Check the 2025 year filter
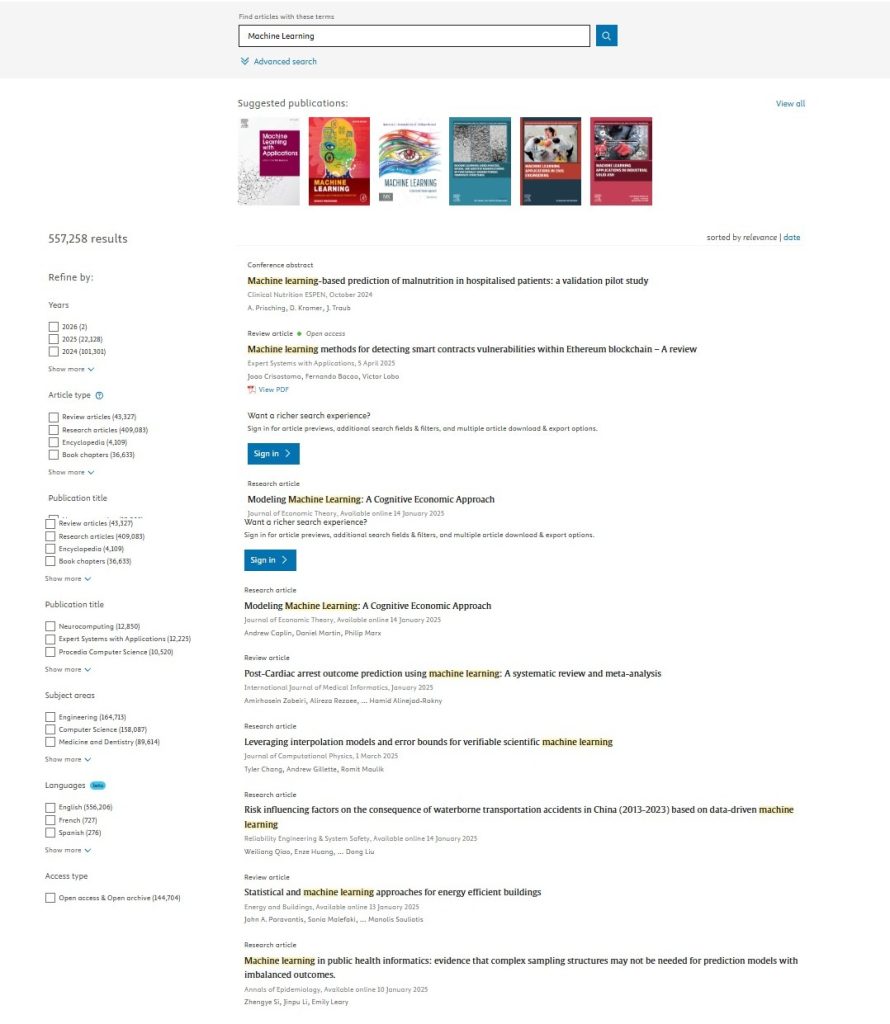The image size is (890, 1024). point(54,339)
